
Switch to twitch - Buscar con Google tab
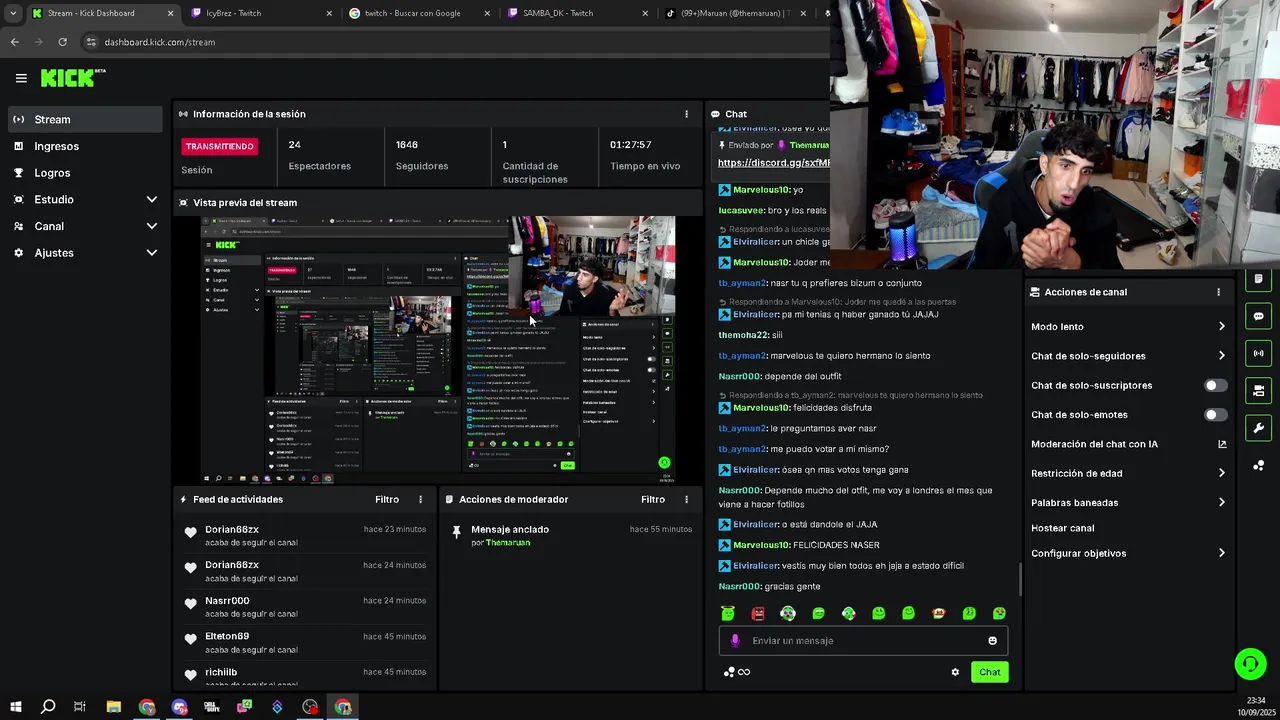click(x=418, y=13)
